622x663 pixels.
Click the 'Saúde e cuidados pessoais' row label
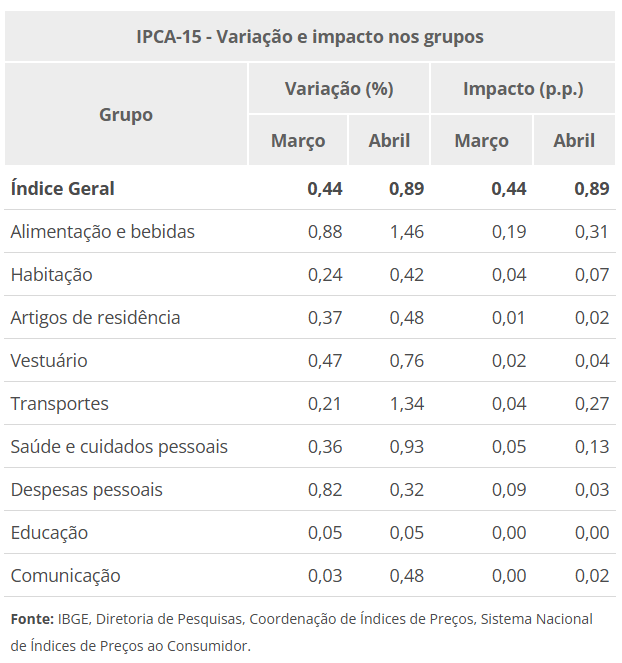(119, 447)
